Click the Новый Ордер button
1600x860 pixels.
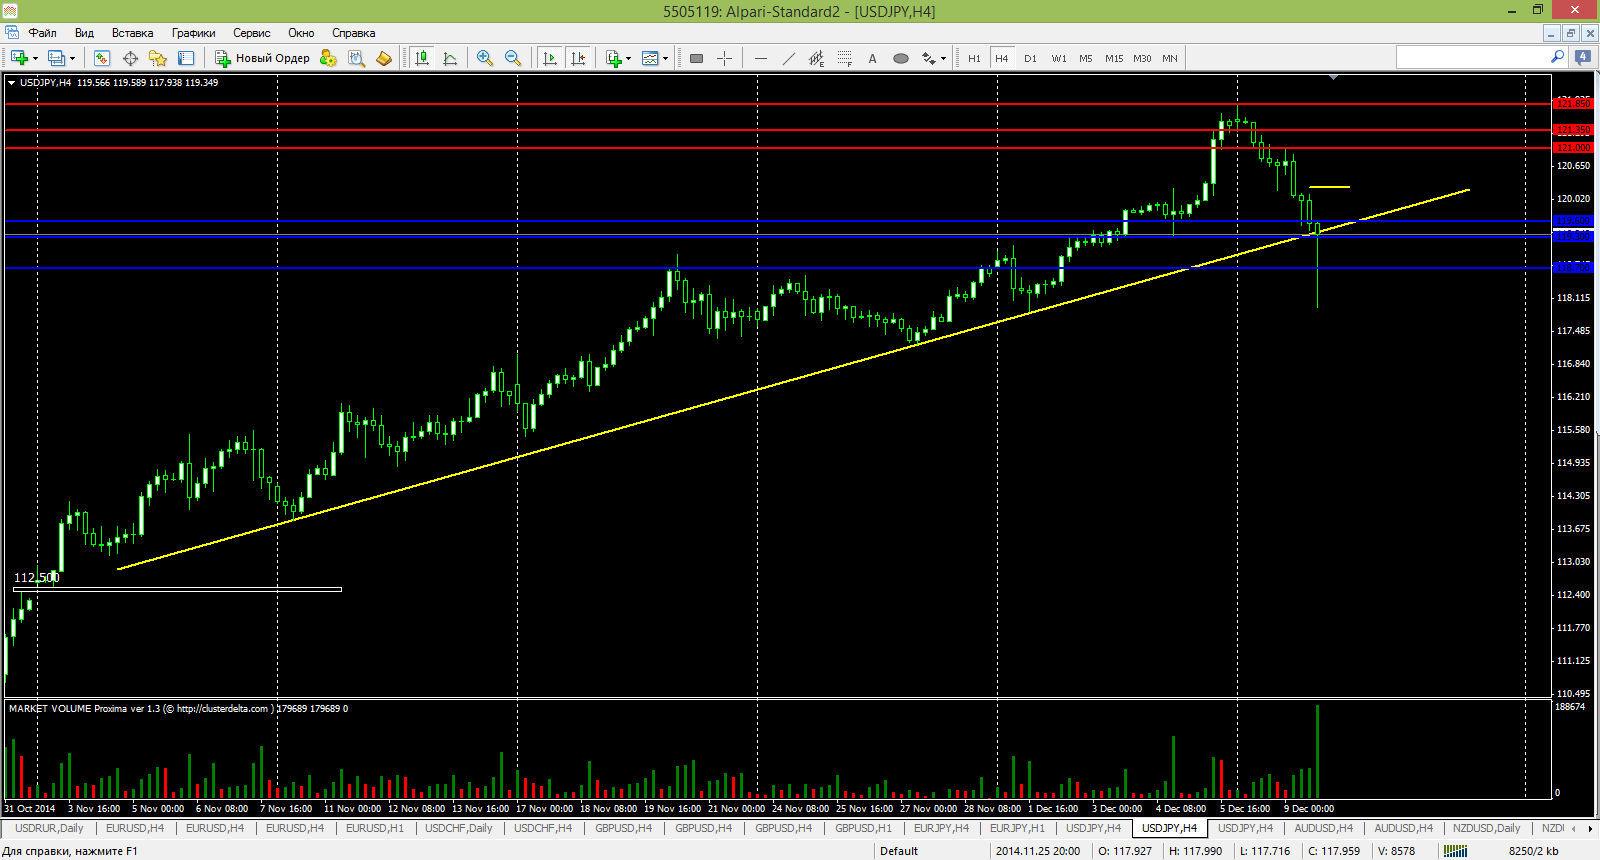click(263, 58)
